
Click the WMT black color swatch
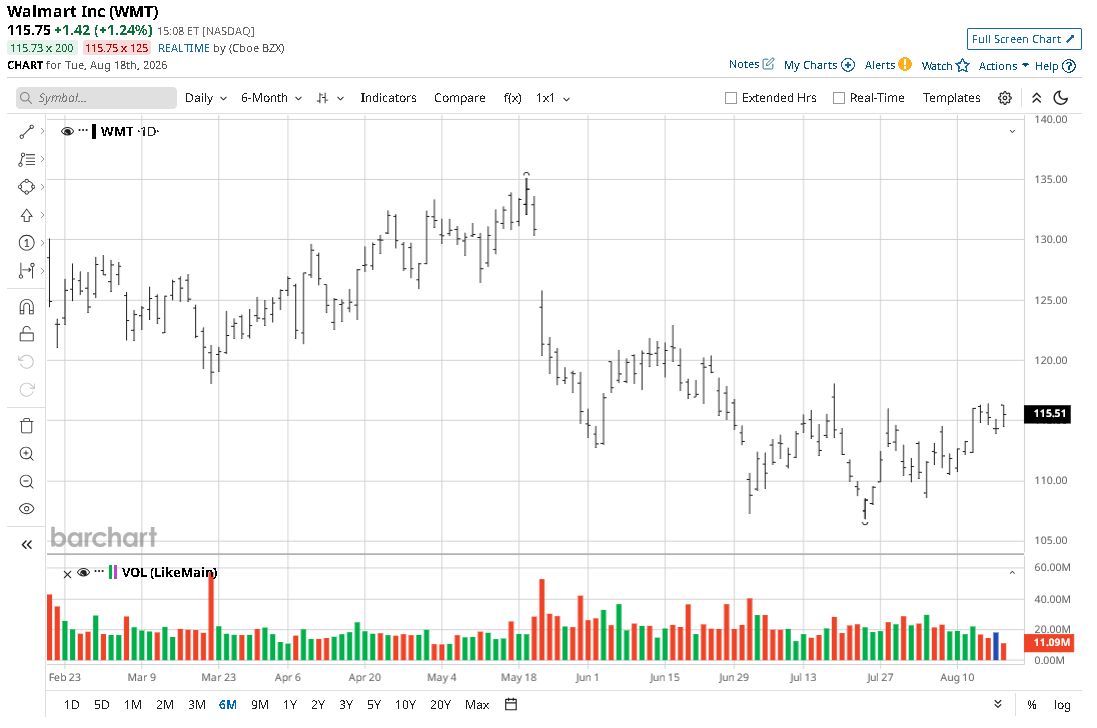(x=94, y=131)
